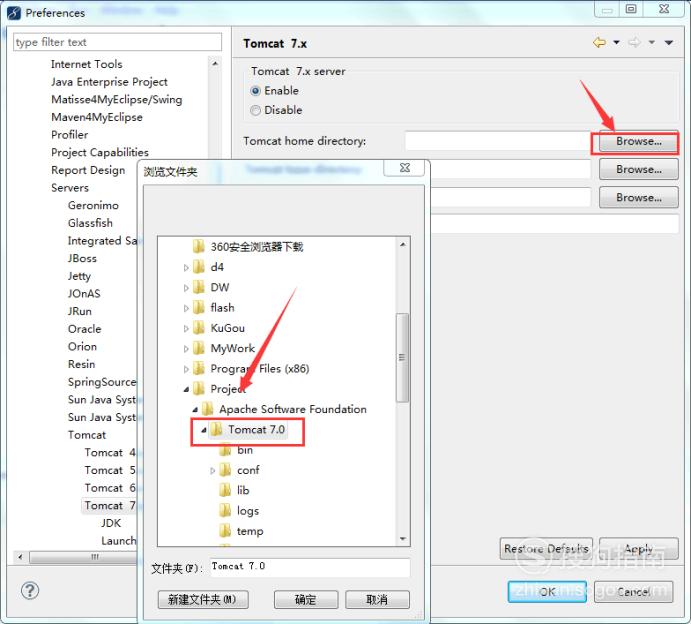The height and width of the screenshot is (624, 691).
Task: Click the d4 folder icon
Action: pos(199,267)
